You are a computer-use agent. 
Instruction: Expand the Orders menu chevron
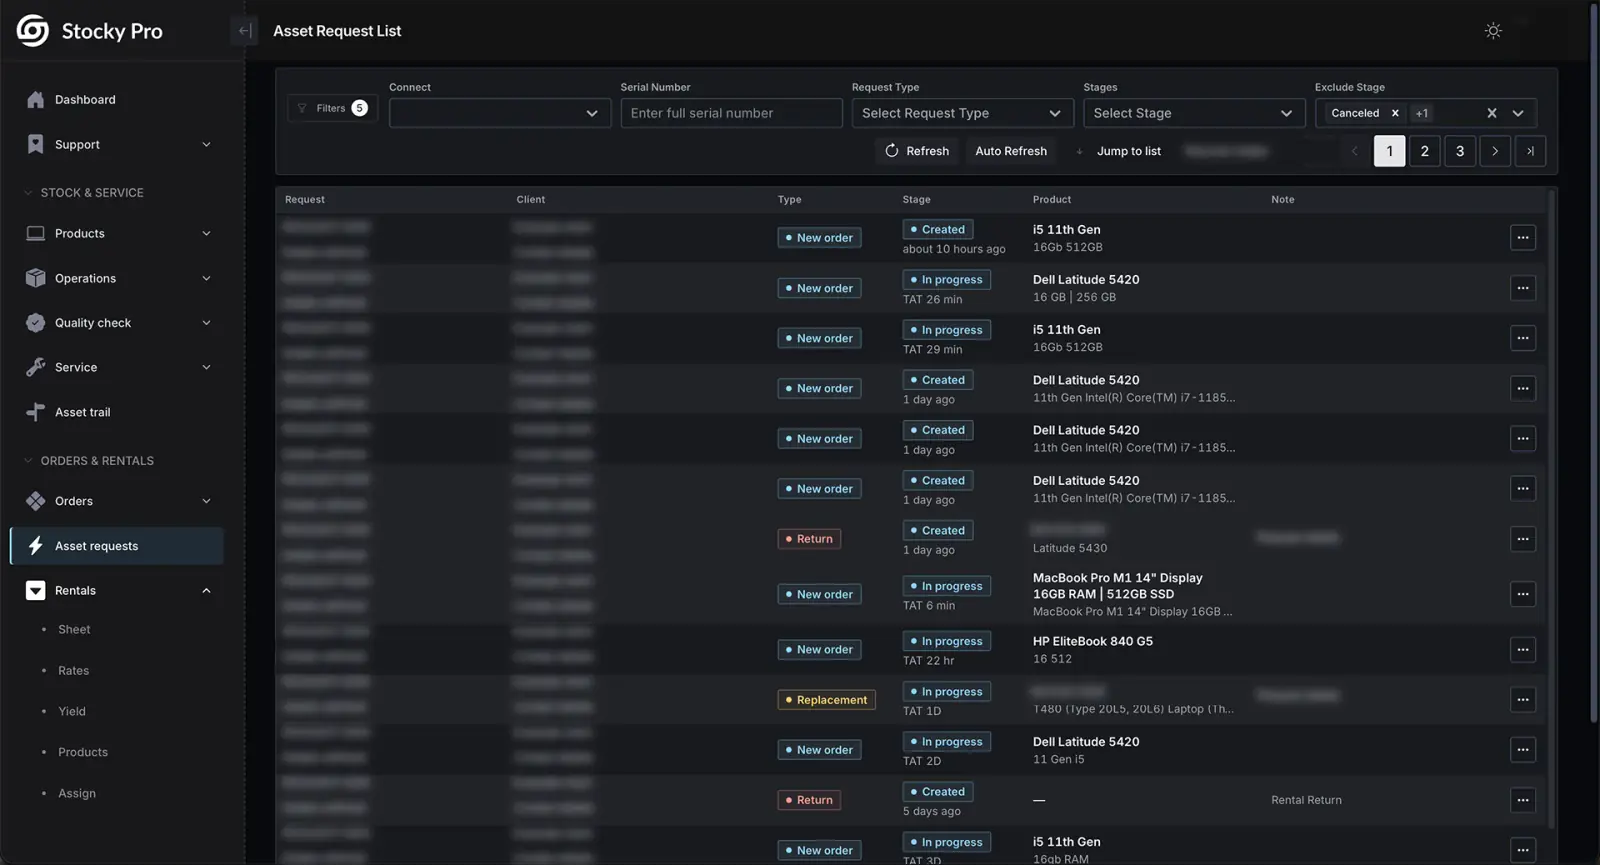[x=206, y=501]
